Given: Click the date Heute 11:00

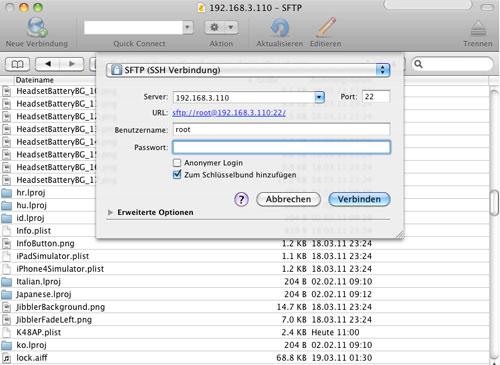Looking at the screenshot, I should [x=335, y=332].
